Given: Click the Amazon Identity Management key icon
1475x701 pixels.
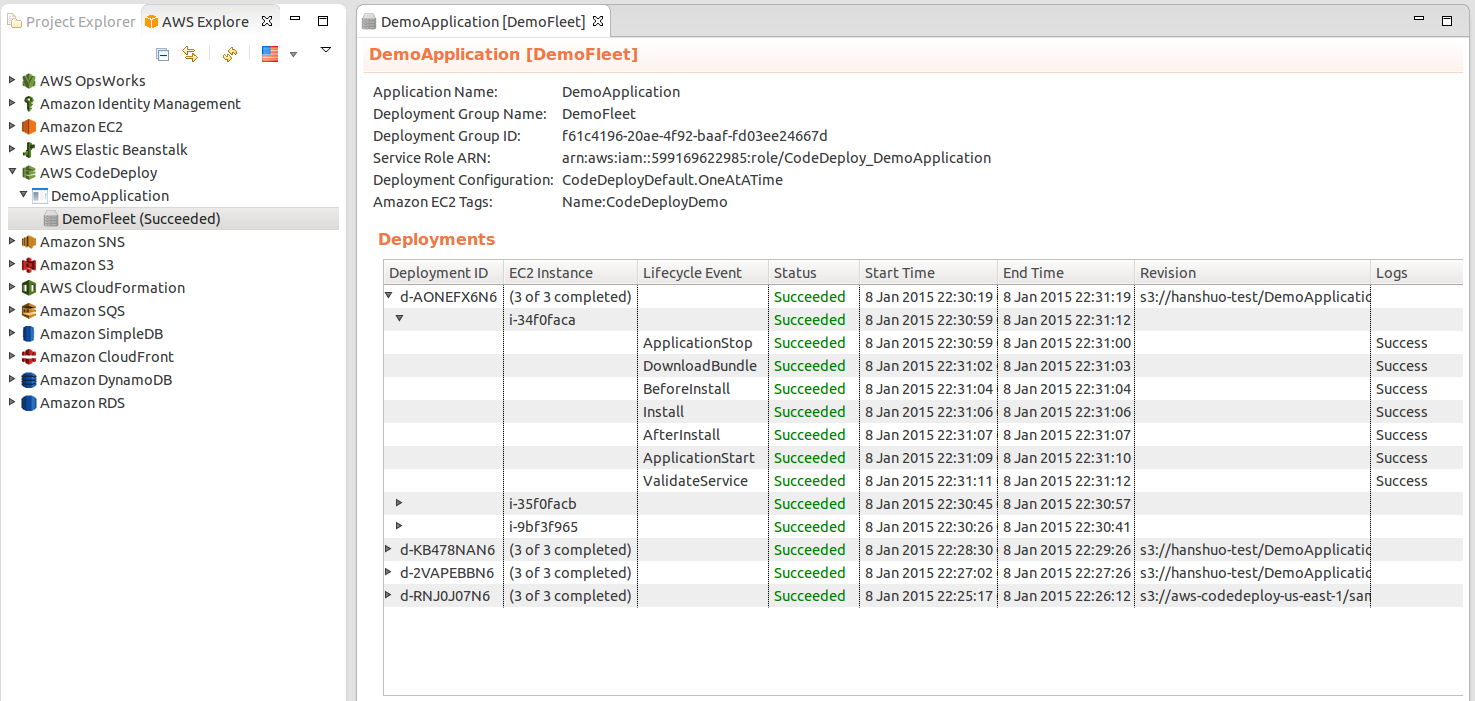Looking at the screenshot, I should pyautogui.click(x=29, y=104).
